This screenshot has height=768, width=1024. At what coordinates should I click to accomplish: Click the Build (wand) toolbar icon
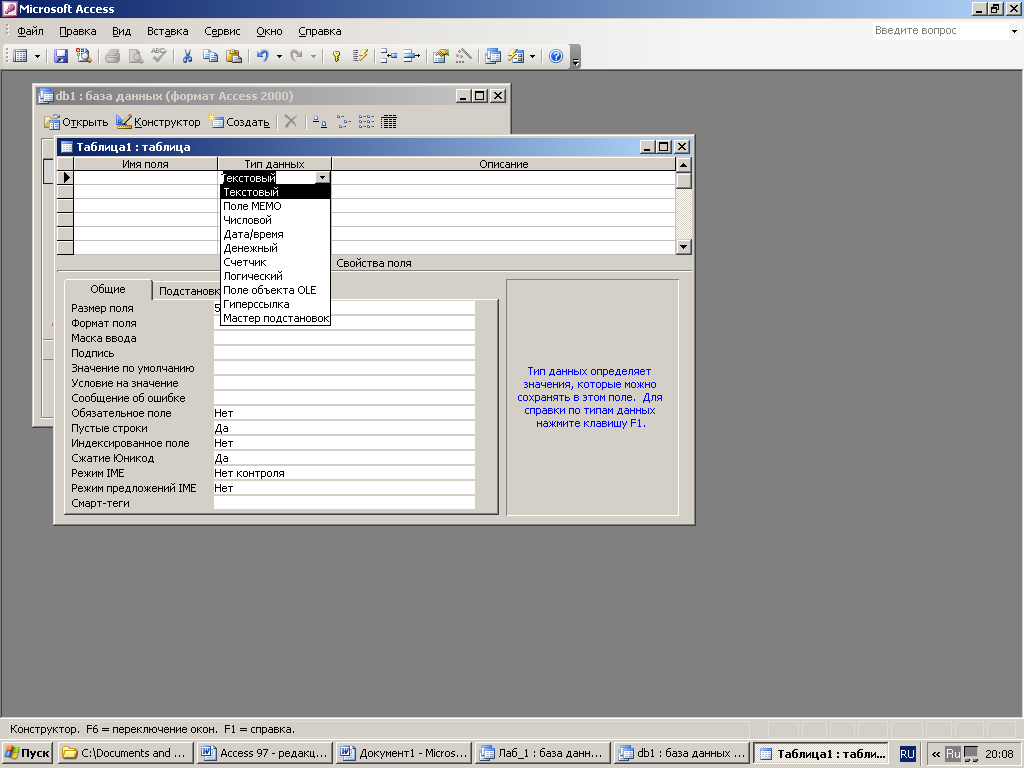click(464, 56)
